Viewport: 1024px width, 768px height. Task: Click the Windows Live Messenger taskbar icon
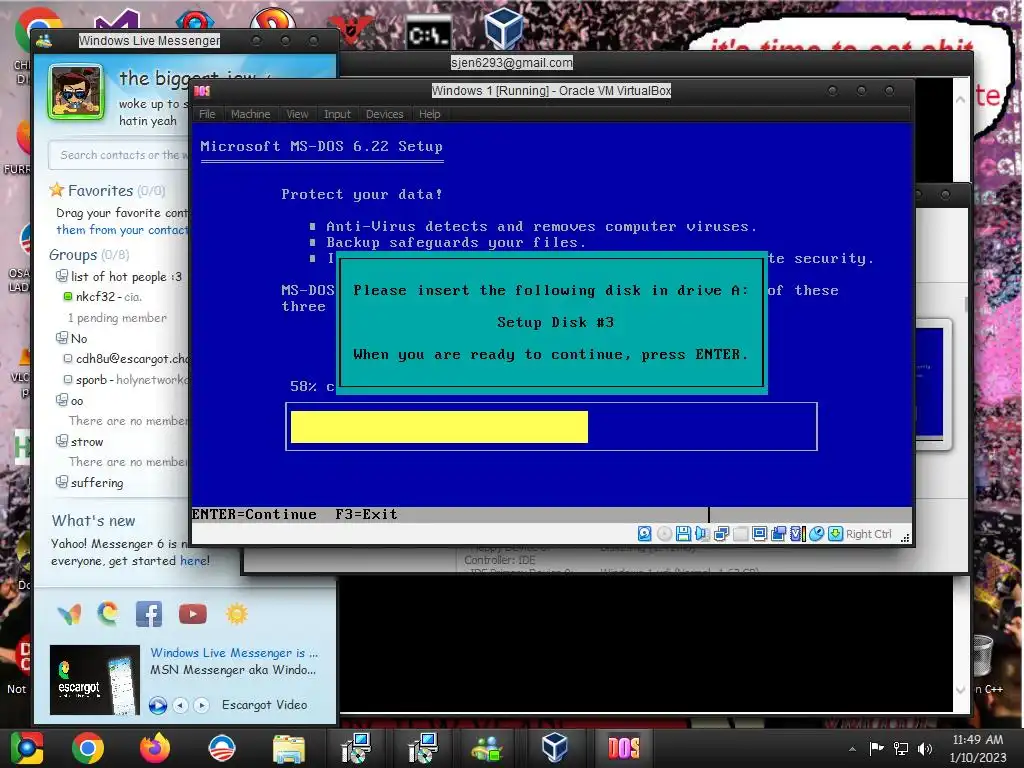click(x=487, y=748)
